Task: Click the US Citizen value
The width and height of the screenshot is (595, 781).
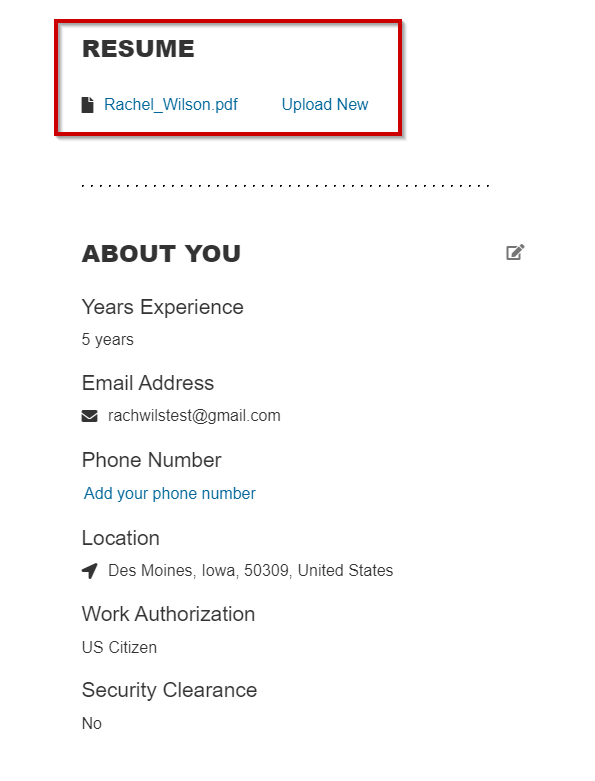Action: click(119, 647)
